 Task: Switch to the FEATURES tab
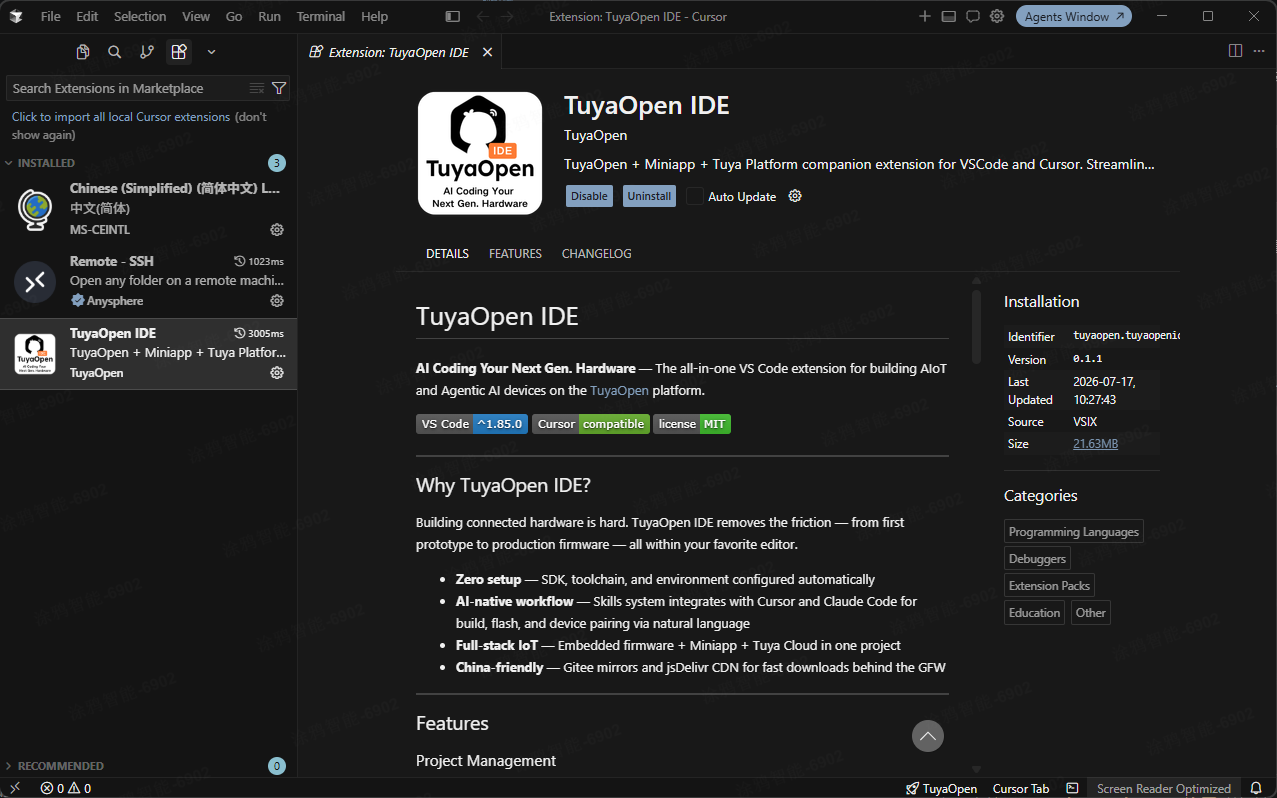pos(515,254)
